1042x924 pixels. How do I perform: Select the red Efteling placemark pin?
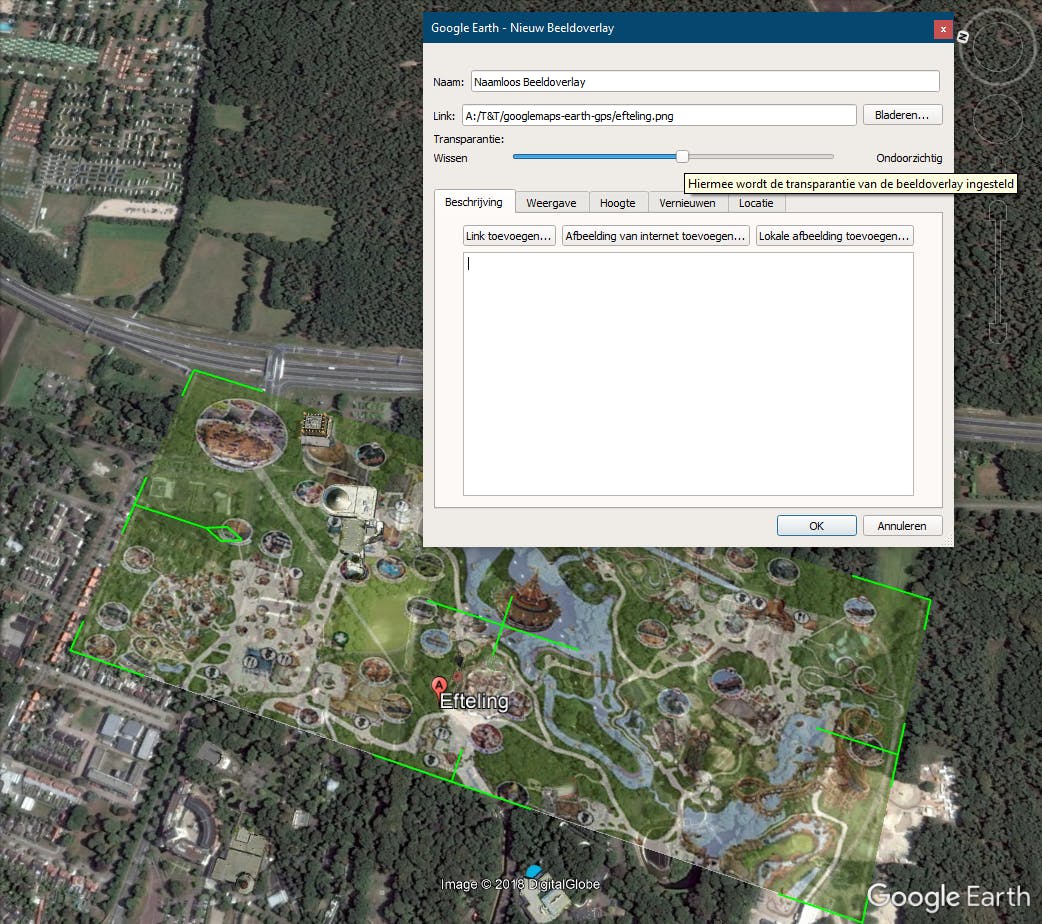pos(438,686)
